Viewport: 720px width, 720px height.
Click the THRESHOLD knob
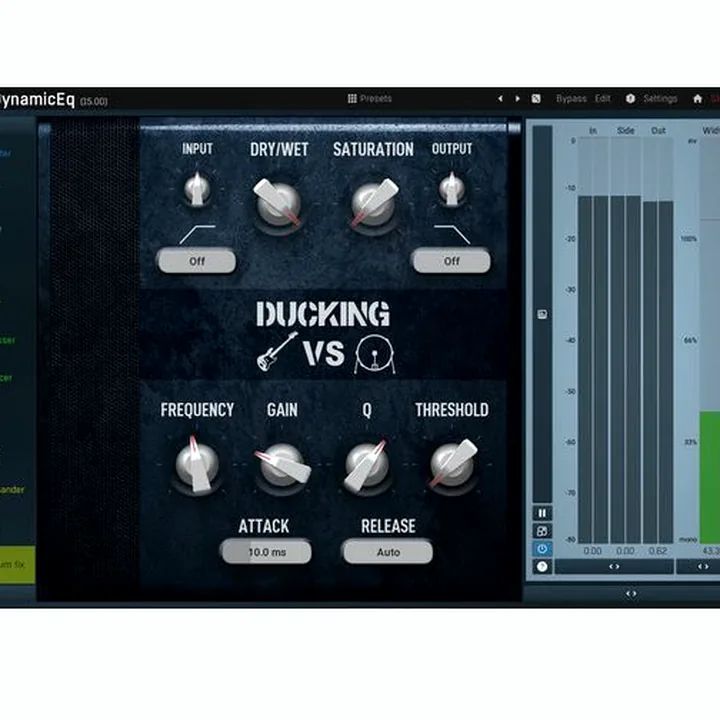[453, 465]
